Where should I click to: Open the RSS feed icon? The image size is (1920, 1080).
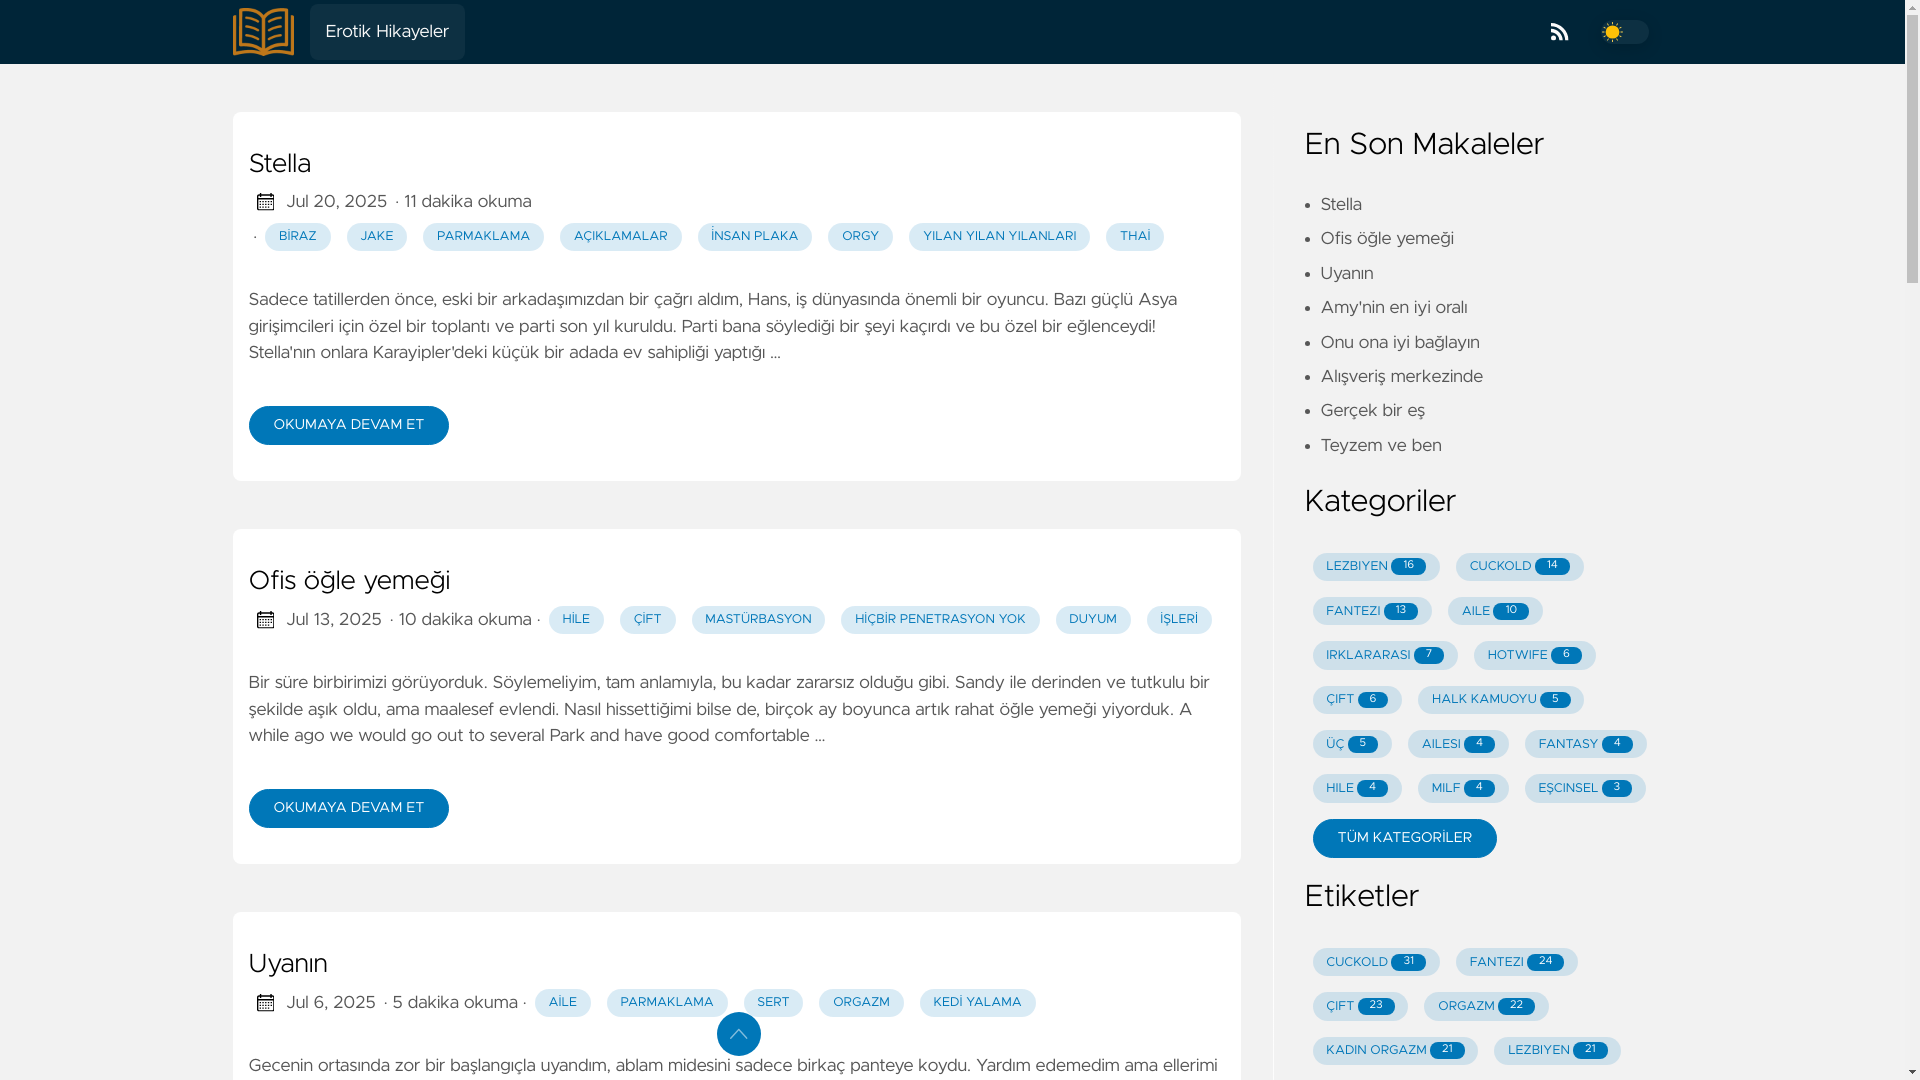pyautogui.click(x=1559, y=32)
